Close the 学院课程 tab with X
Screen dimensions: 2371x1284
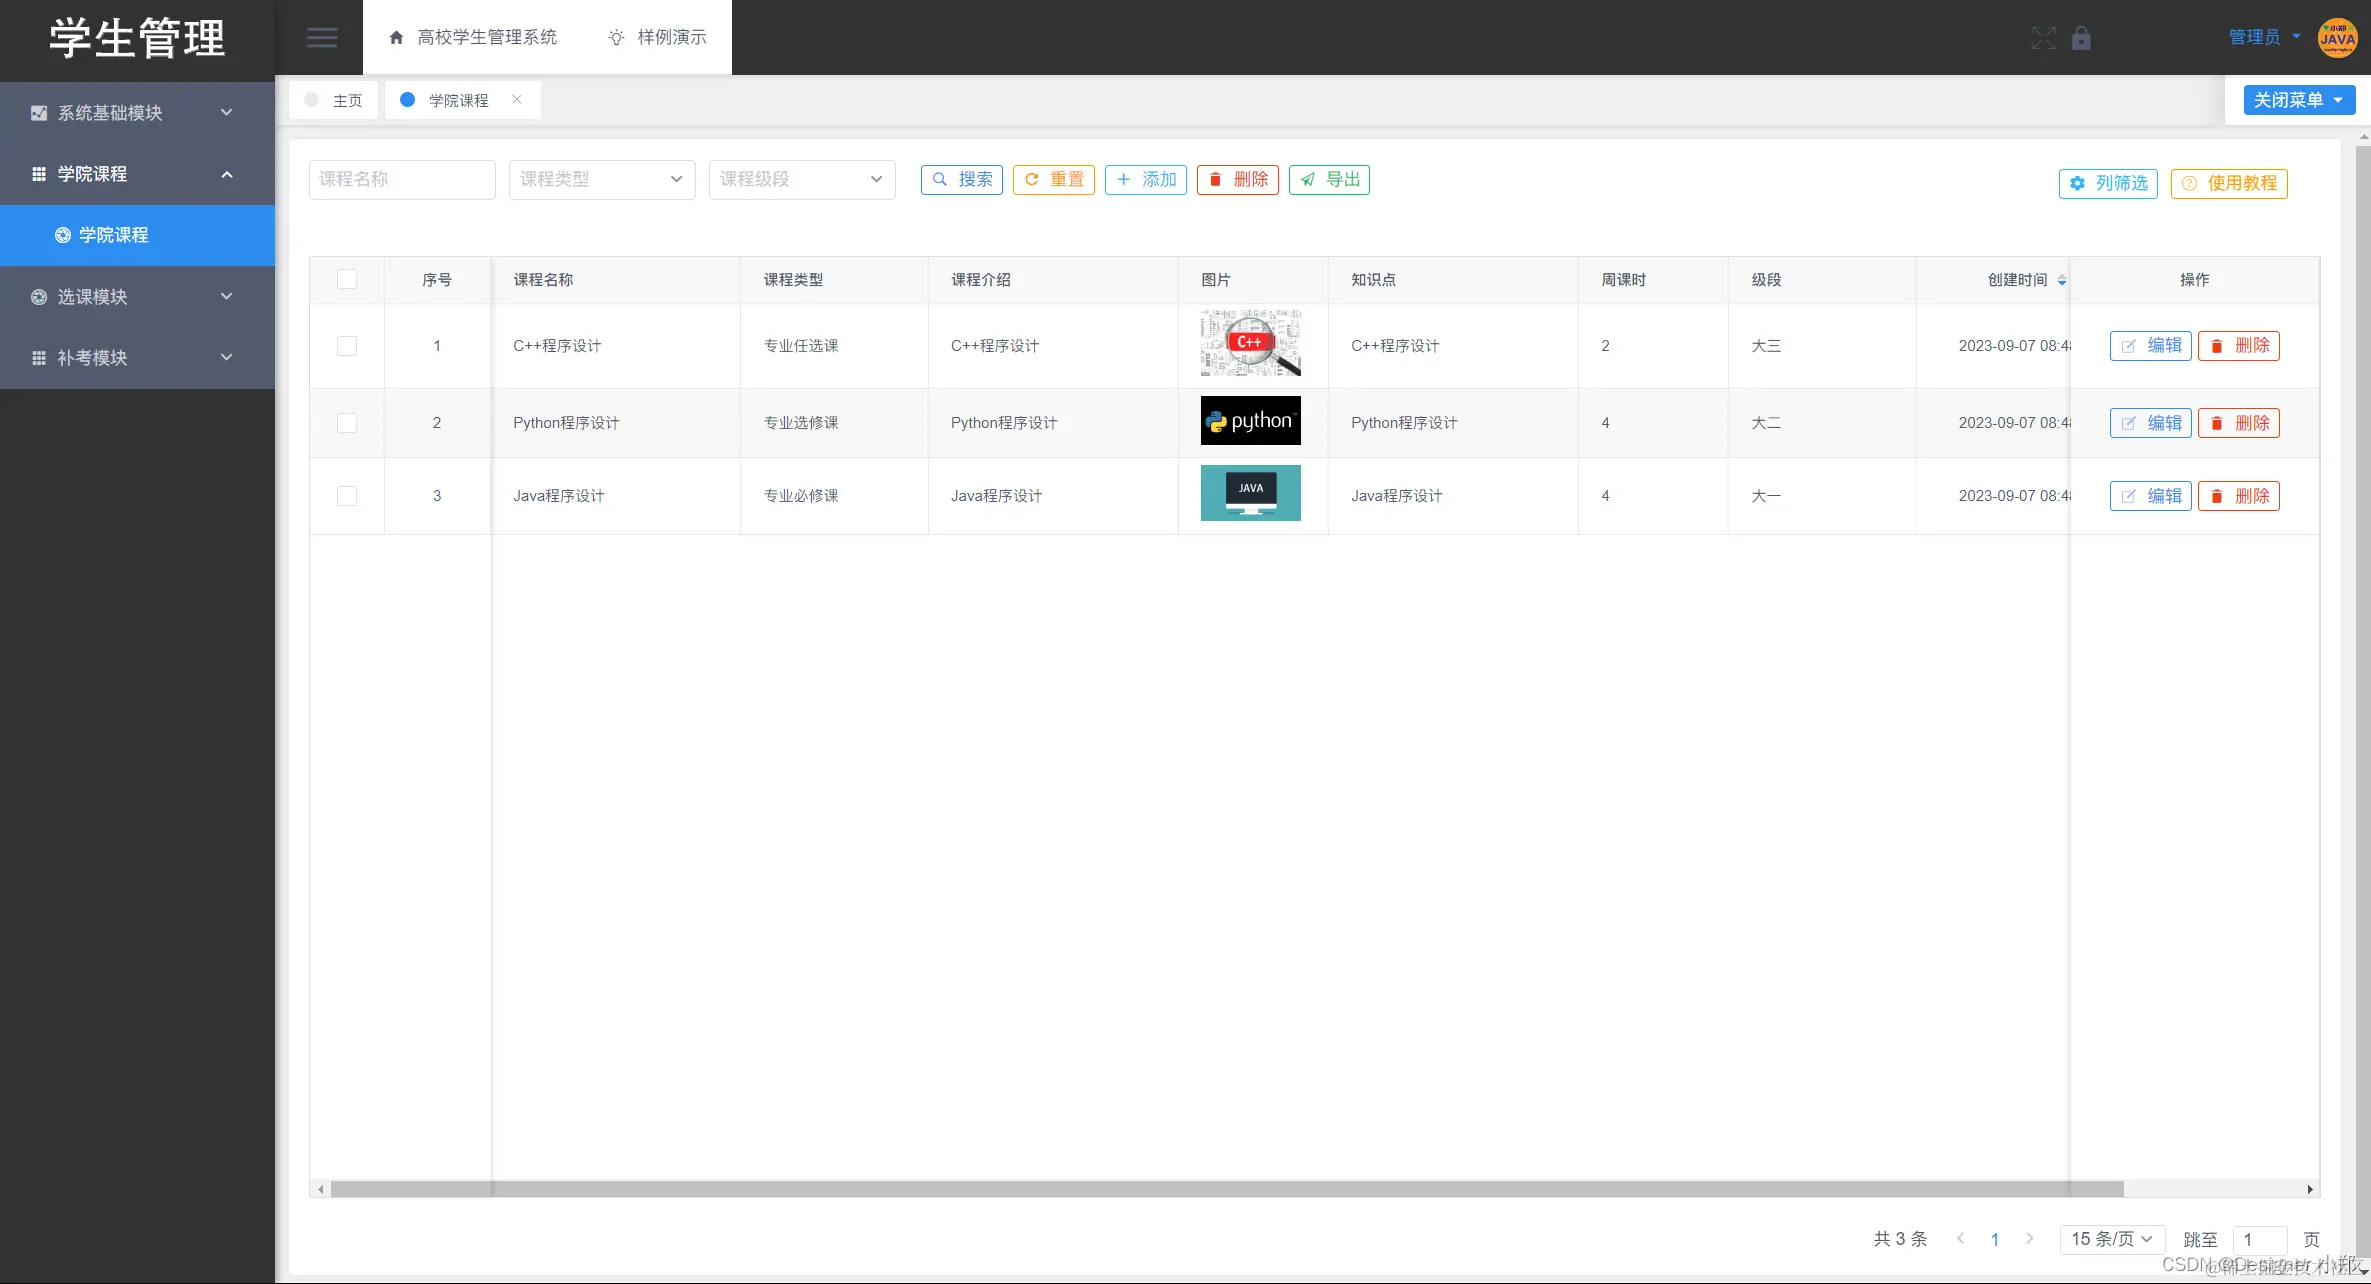517,99
